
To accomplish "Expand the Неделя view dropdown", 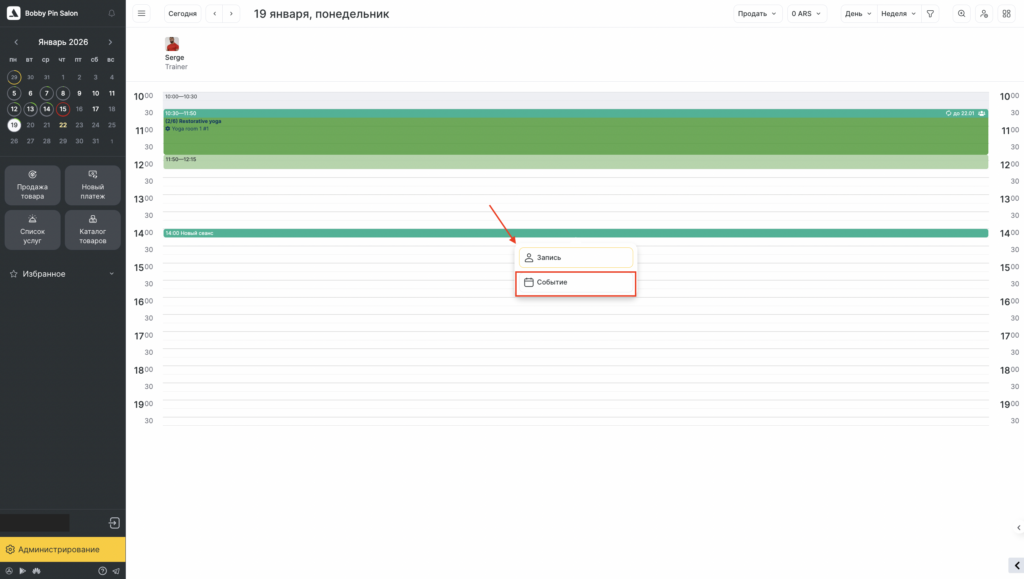I will tap(898, 14).
